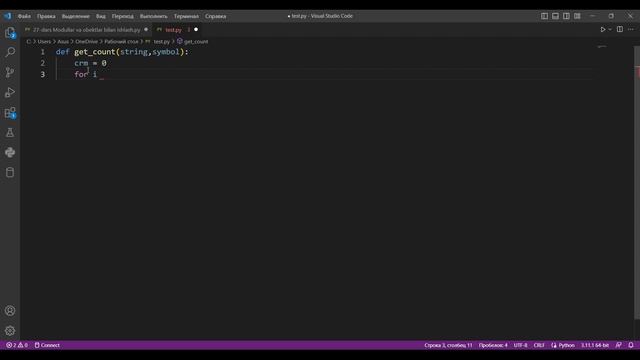This screenshot has width=640, height=360.
Task: Open the Accounts menu
Action: [x=10, y=311]
